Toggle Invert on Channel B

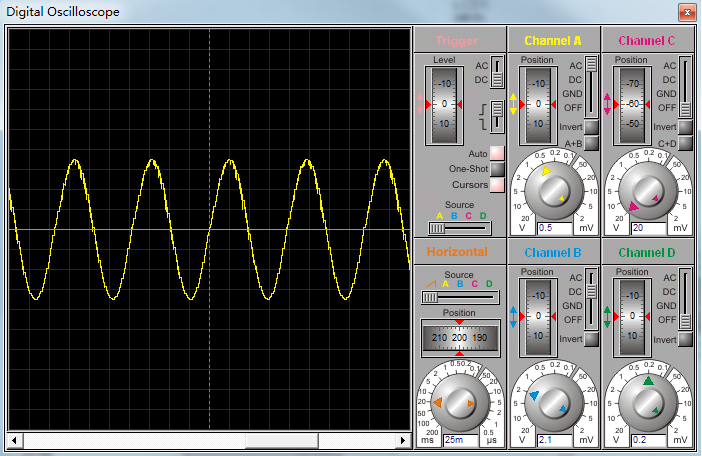coord(592,340)
